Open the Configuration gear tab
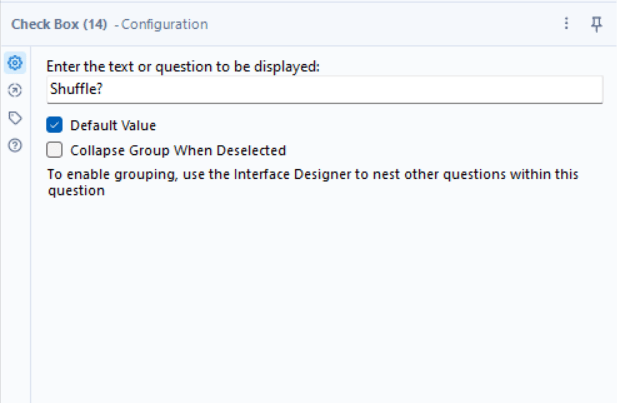 tap(15, 63)
